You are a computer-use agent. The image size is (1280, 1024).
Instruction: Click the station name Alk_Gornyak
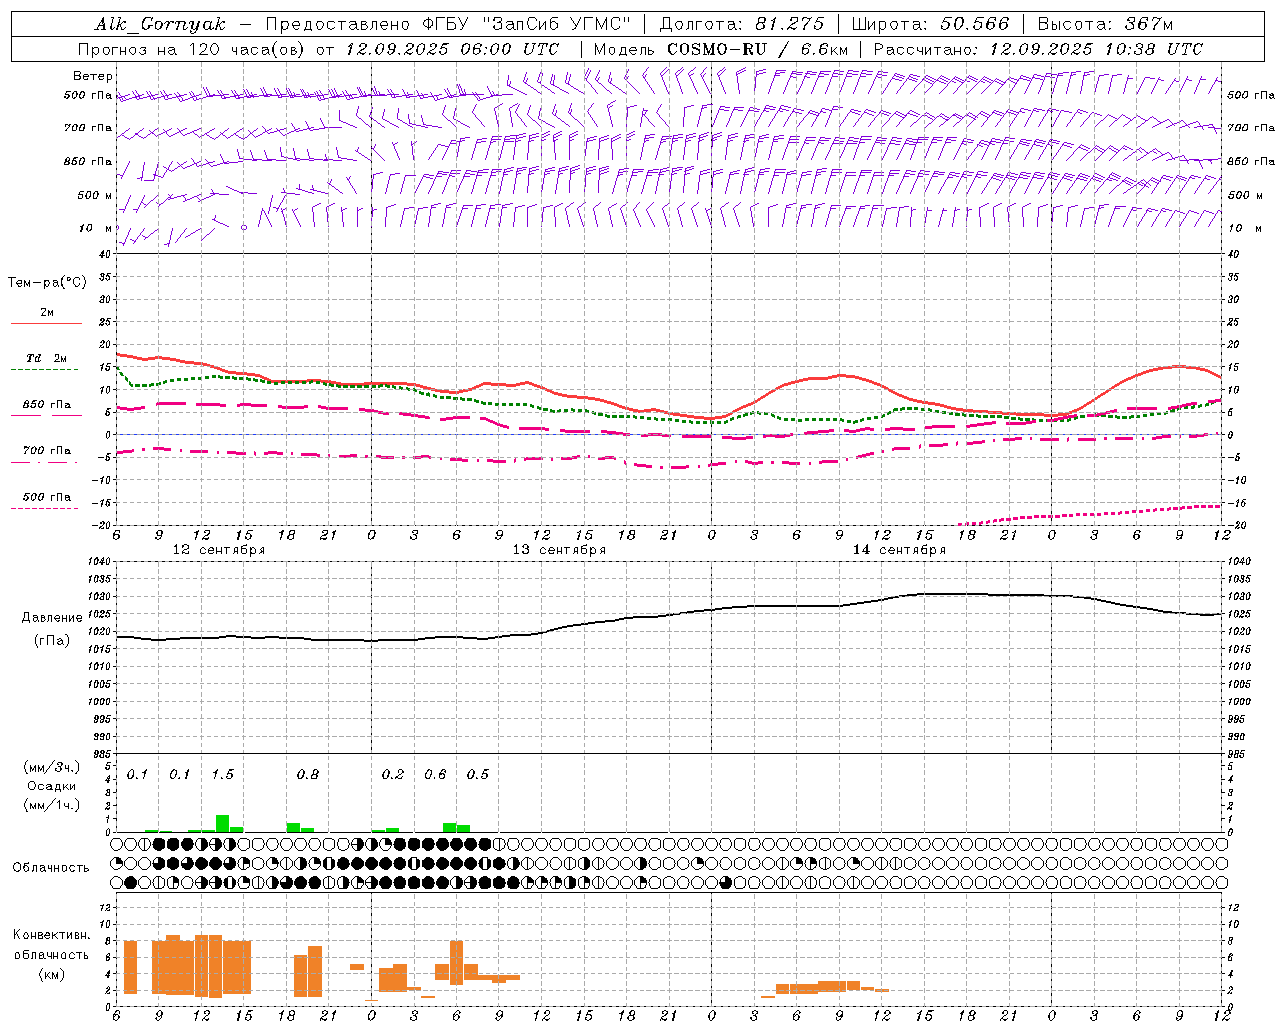(x=160, y=24)
